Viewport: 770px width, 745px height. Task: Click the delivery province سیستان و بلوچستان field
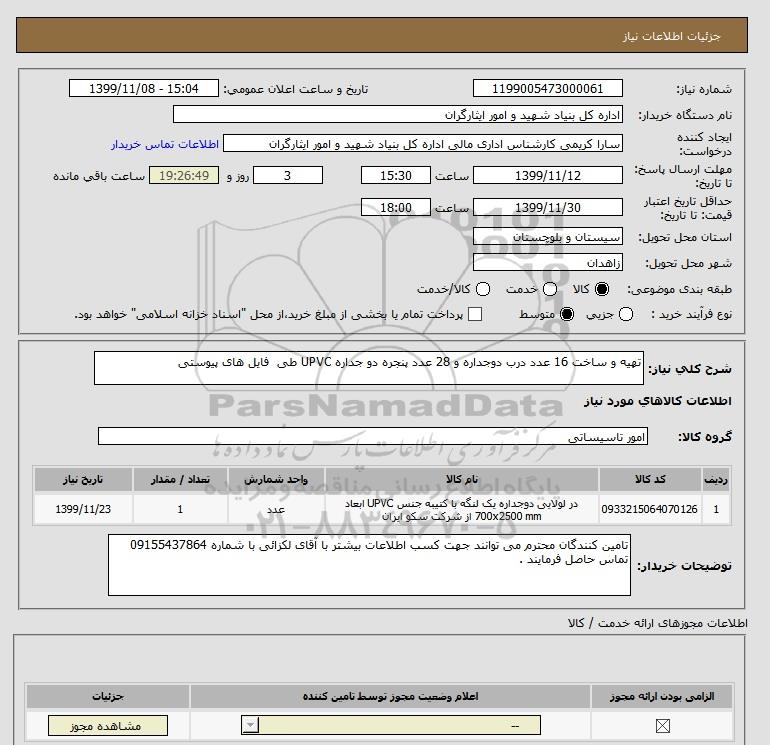tap(548, 237)
